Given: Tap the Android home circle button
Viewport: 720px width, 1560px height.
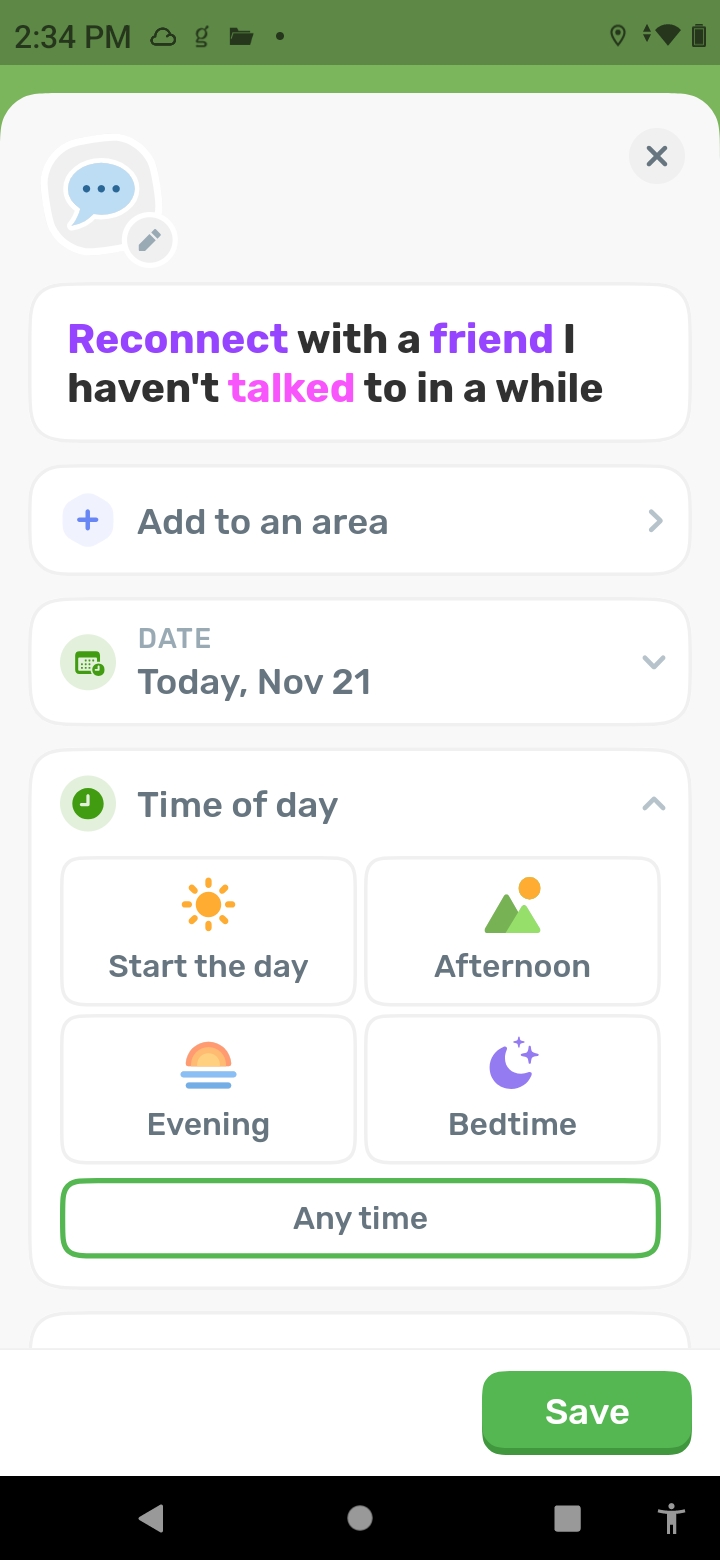Looking at the screenshot, I should pos(360,1518).
